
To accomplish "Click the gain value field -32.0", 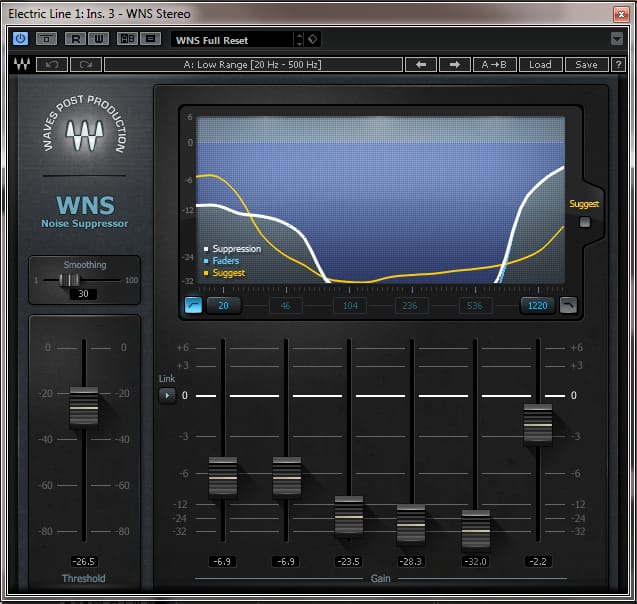I will pyautogui.click(x=475, y=562).
